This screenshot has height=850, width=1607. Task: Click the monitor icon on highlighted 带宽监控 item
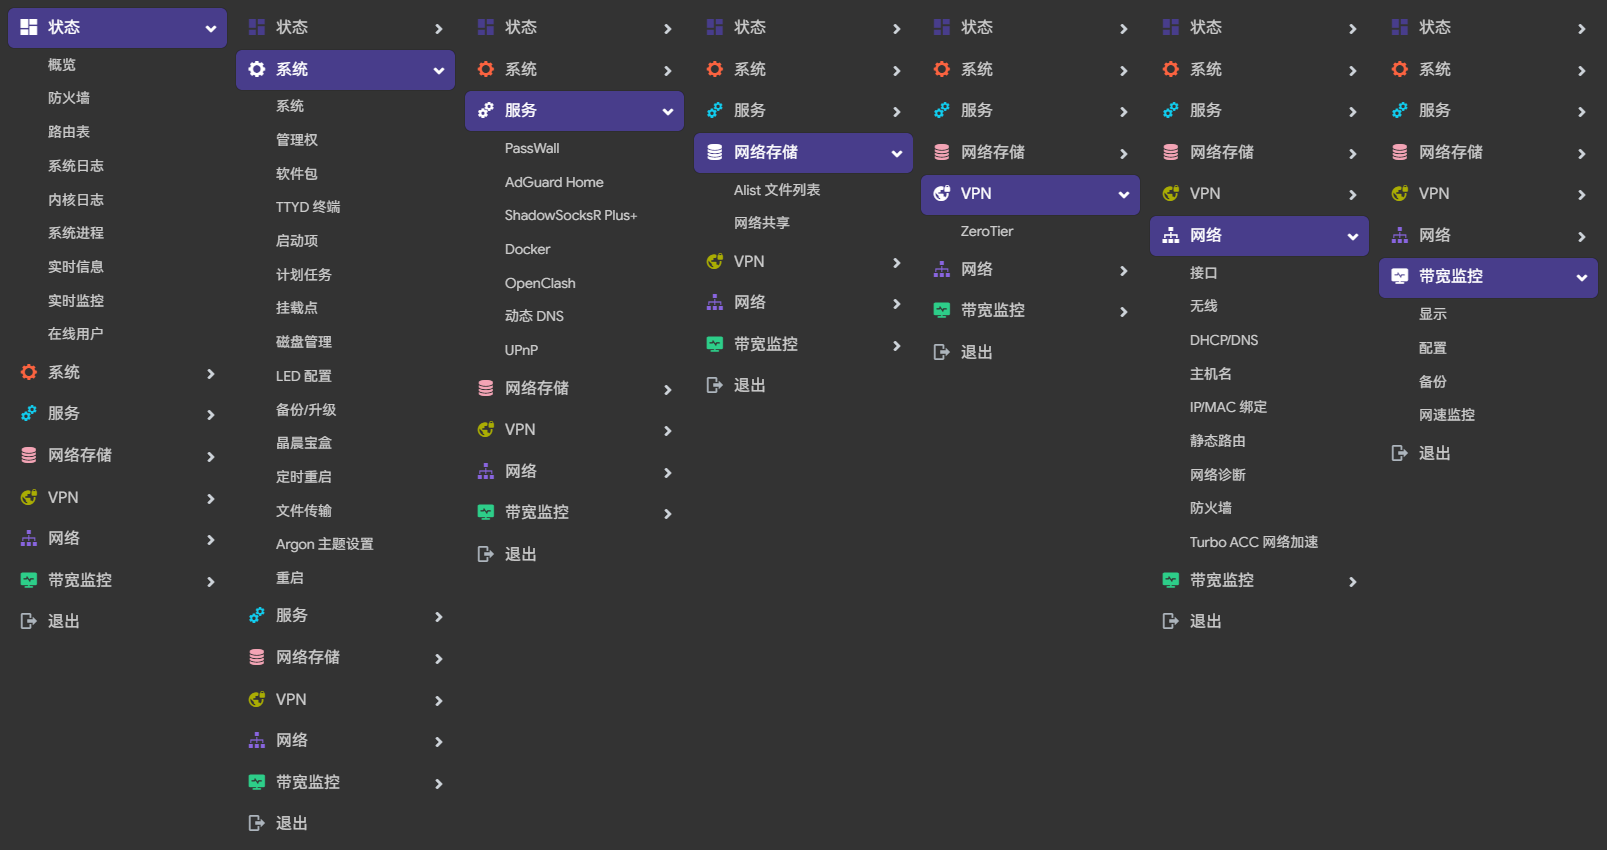coord(1400,276)
